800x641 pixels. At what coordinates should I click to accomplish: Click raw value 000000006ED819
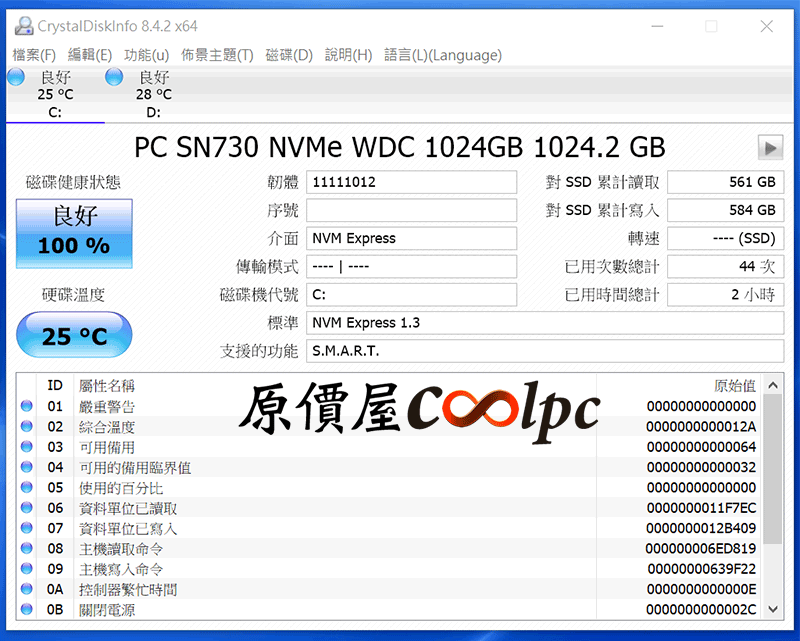(x=701, y=549)
